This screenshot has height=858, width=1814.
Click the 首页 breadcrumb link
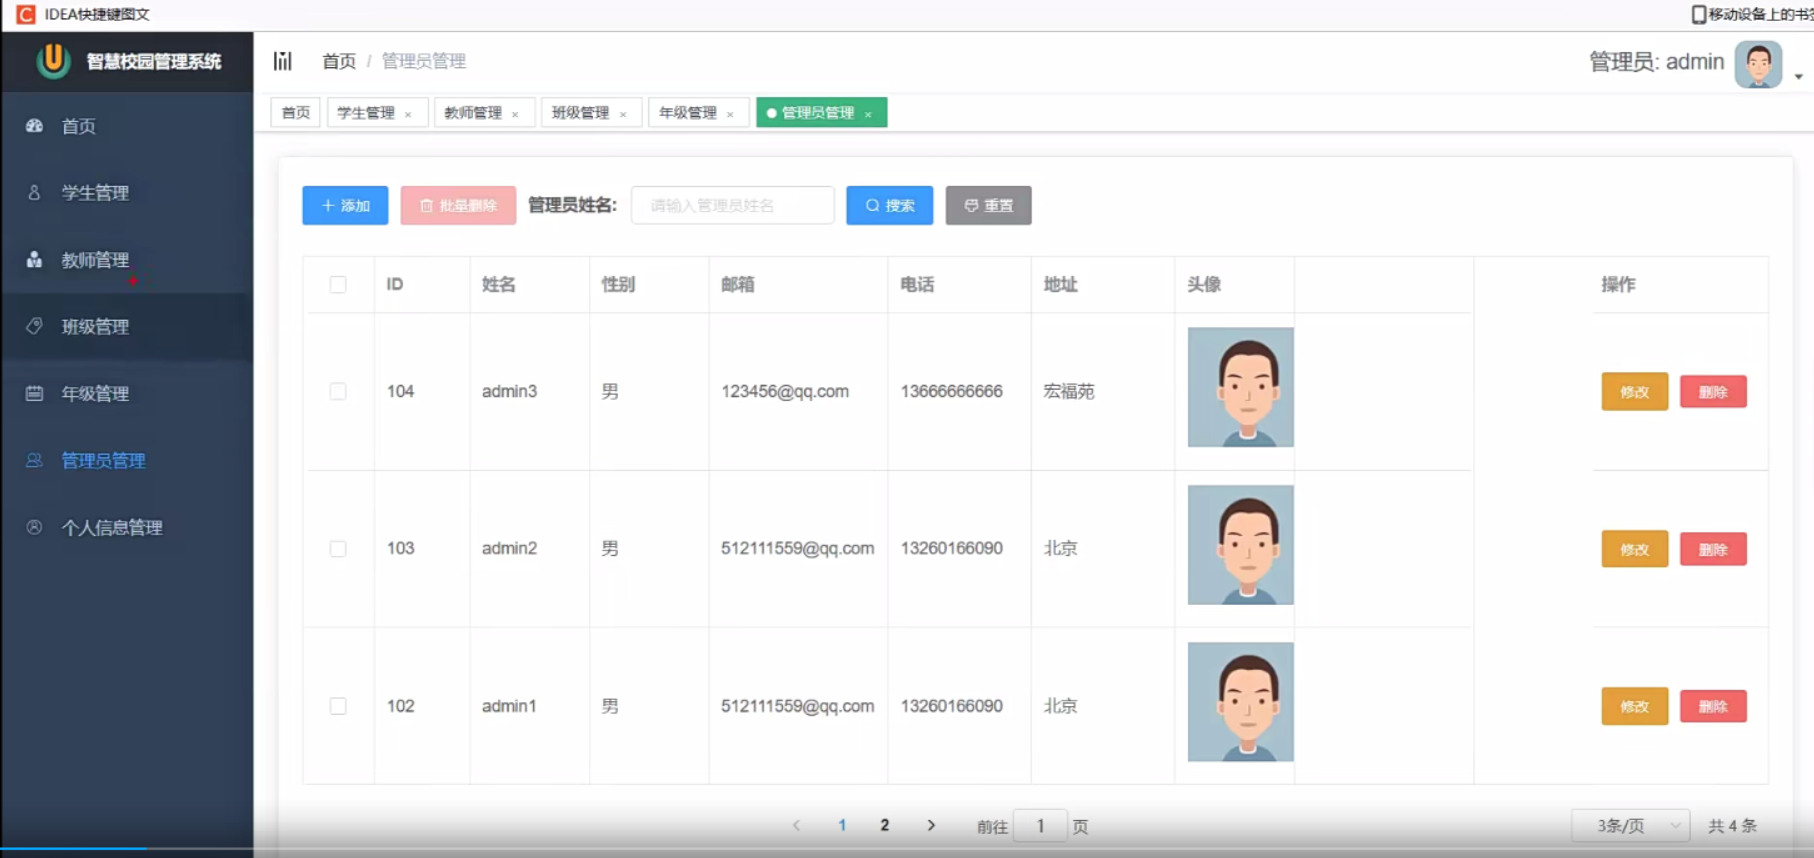(x=339, y=61)
